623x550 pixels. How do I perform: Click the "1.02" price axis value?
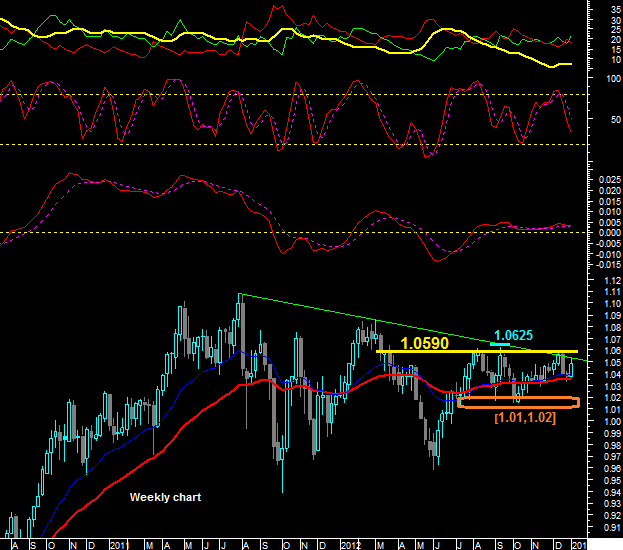tap(612, 398)
